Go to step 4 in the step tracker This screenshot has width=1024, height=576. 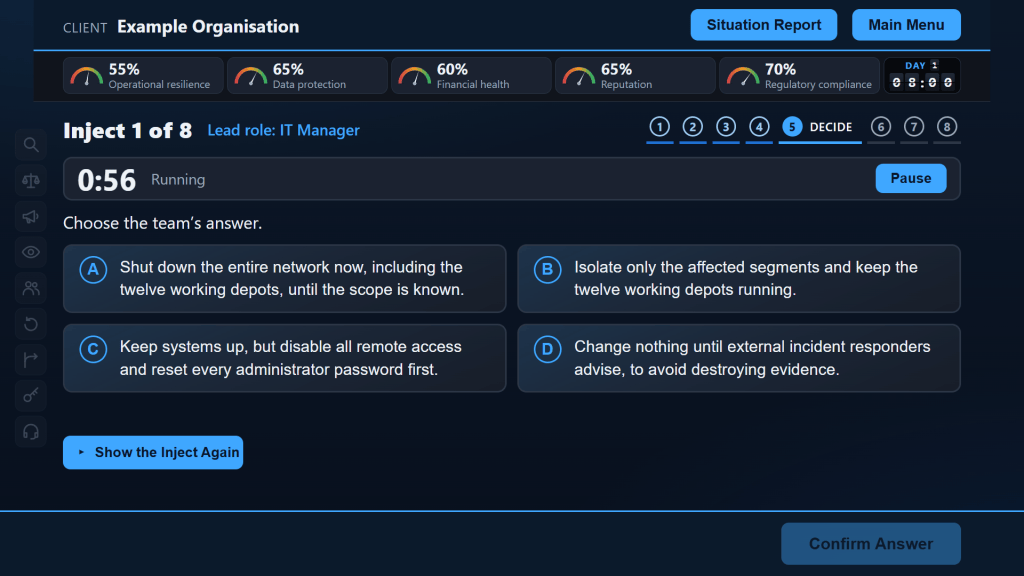click(759, 127)
